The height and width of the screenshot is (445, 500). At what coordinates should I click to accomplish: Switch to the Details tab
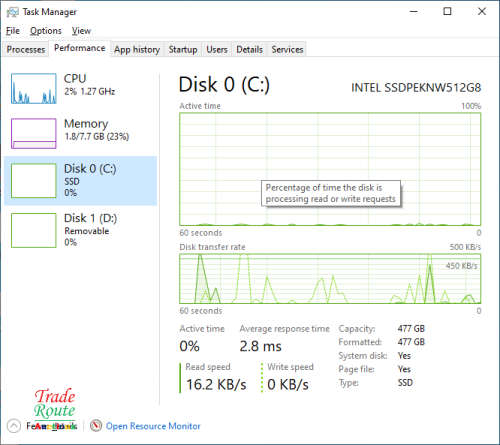tap(249, 49)
